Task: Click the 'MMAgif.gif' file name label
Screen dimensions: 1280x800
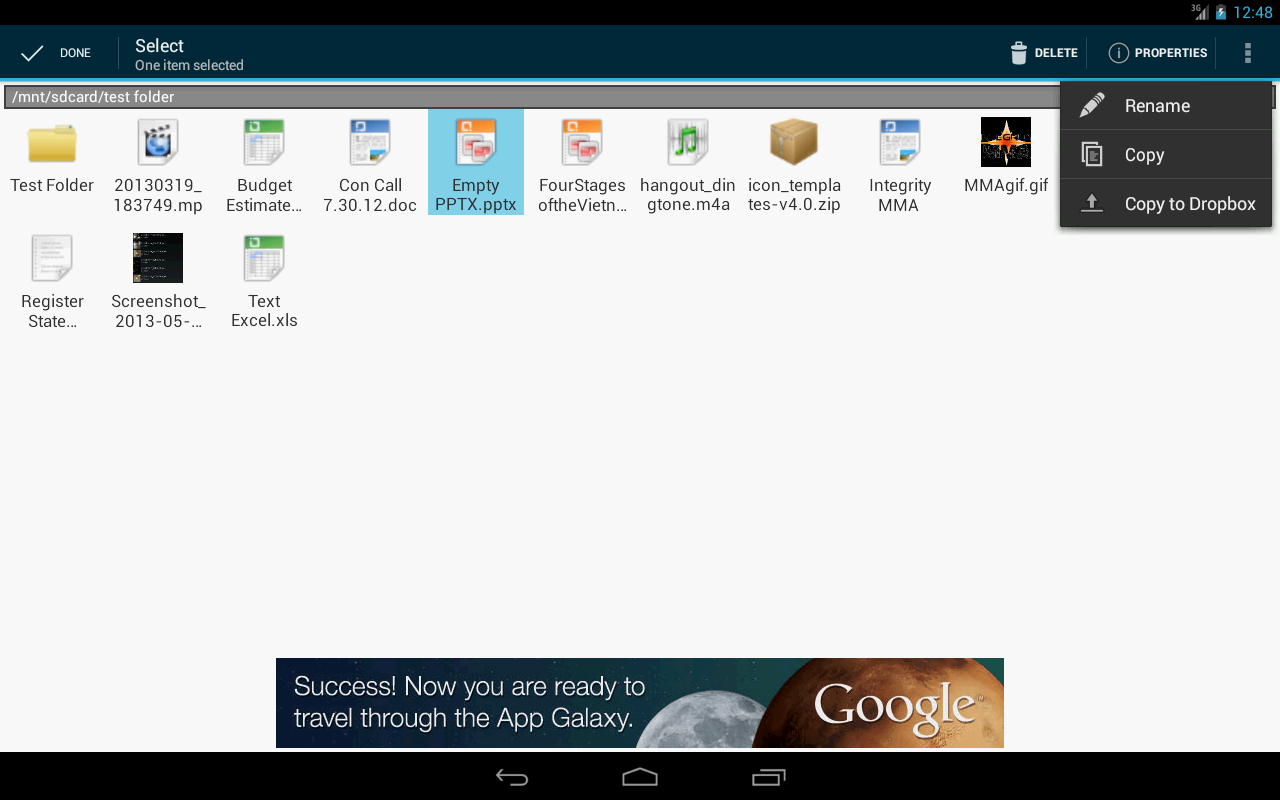Action: coord(1006,185)
